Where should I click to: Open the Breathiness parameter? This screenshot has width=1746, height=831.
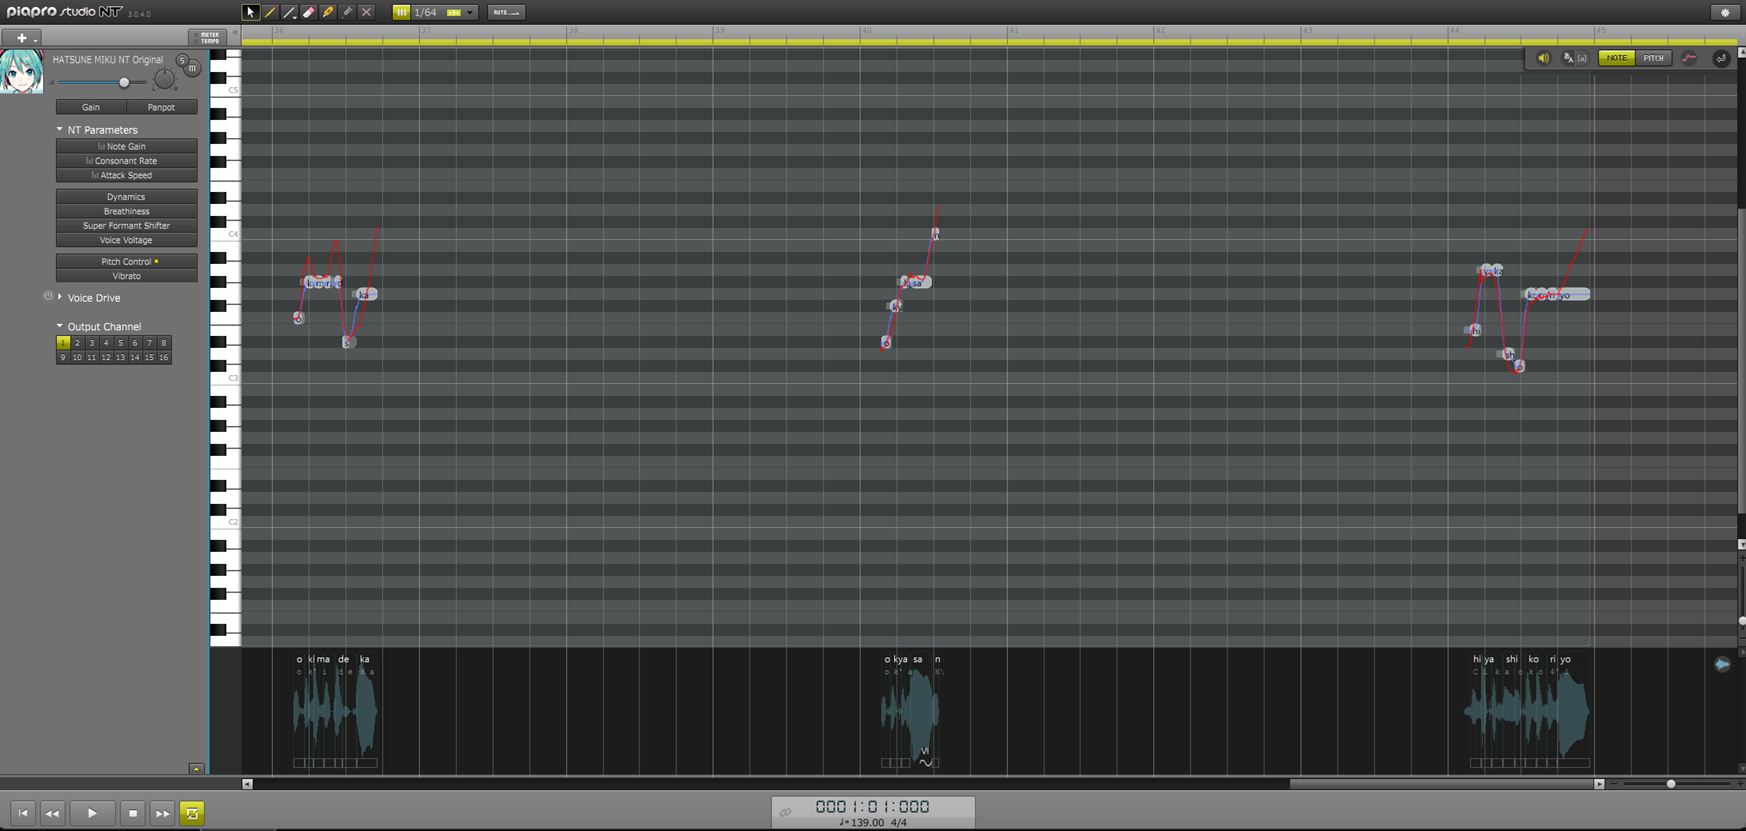[126, 211]
